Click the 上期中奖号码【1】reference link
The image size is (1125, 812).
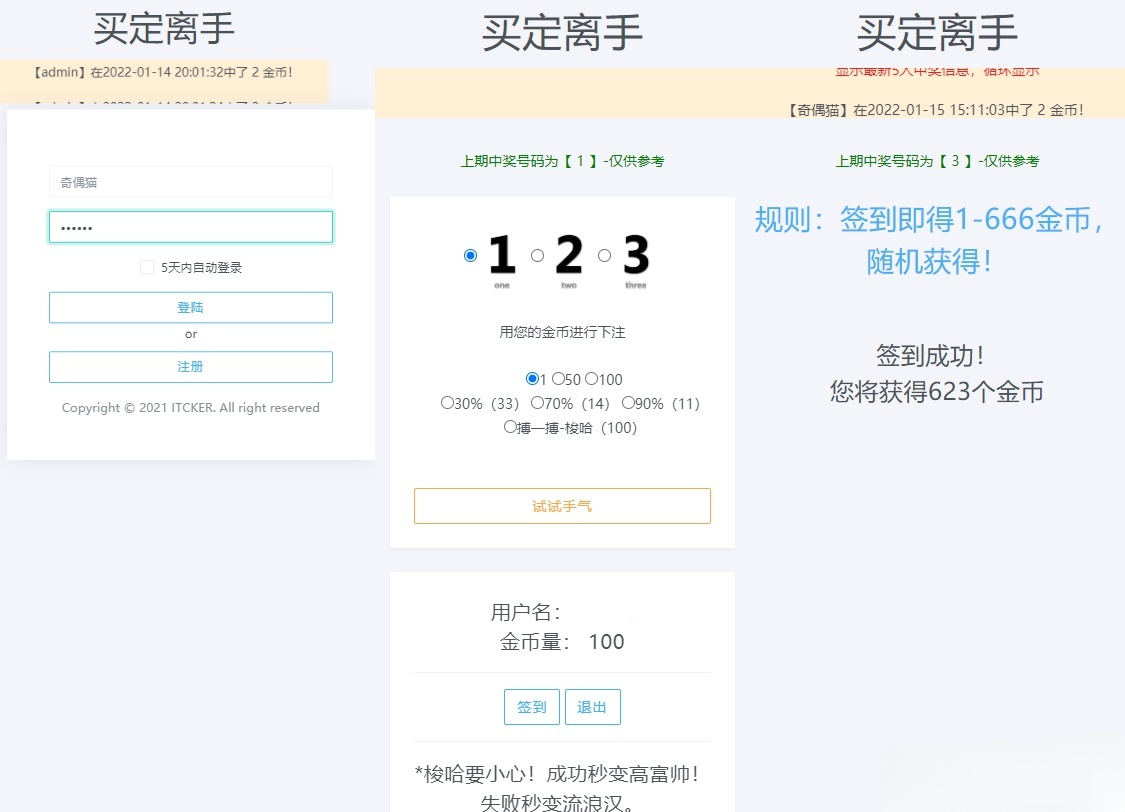[x=562, y=161]
